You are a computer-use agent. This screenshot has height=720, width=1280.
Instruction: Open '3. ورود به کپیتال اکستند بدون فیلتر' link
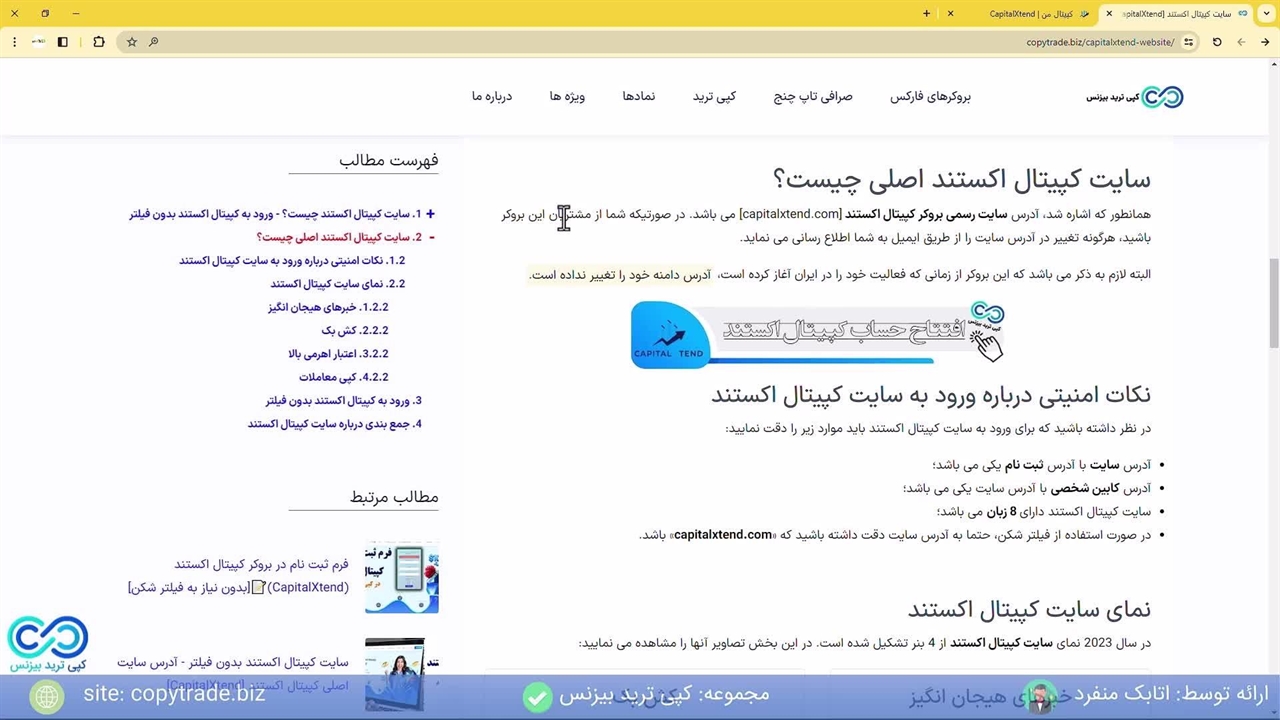pos(343,400)
